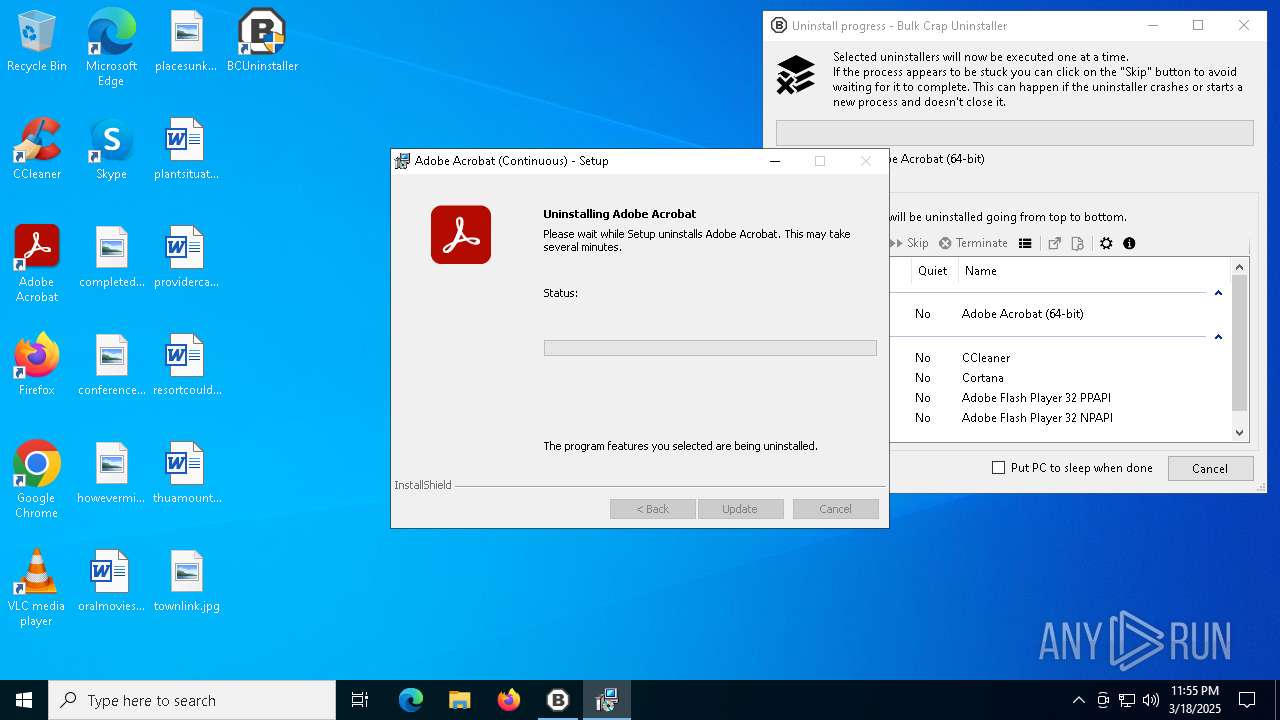Select the howevermi image file icon
This screenshot has height=720, width=1280.
(111, 474)
